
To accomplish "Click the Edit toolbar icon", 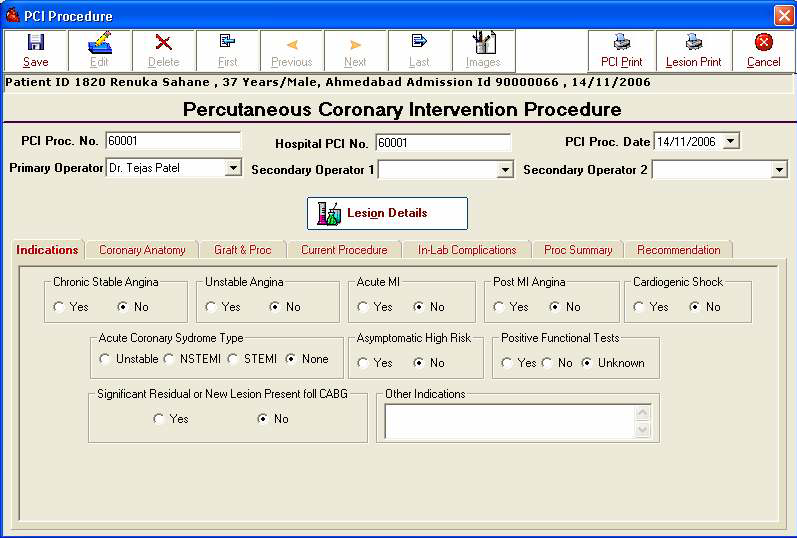I will click(100, 43).
